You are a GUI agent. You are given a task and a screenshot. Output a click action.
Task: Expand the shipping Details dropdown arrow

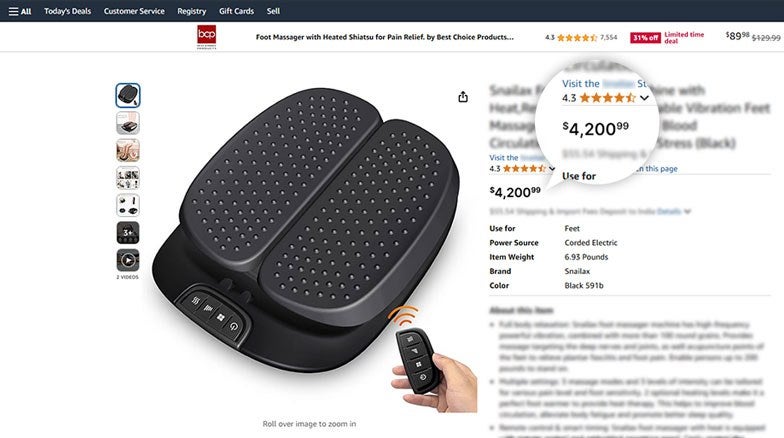(x=688, y=212)
